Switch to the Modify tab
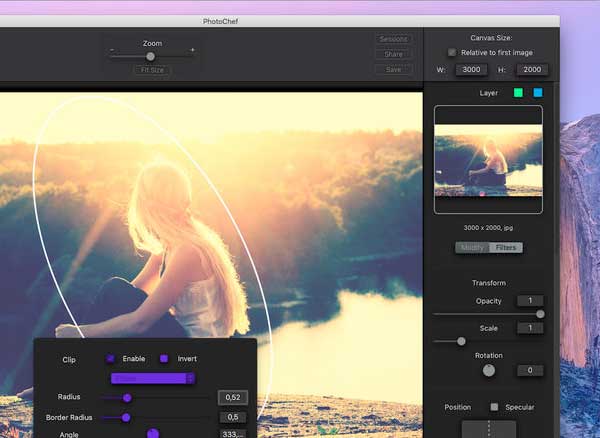Screen dimensions: 600x438 tap(472, 247)
